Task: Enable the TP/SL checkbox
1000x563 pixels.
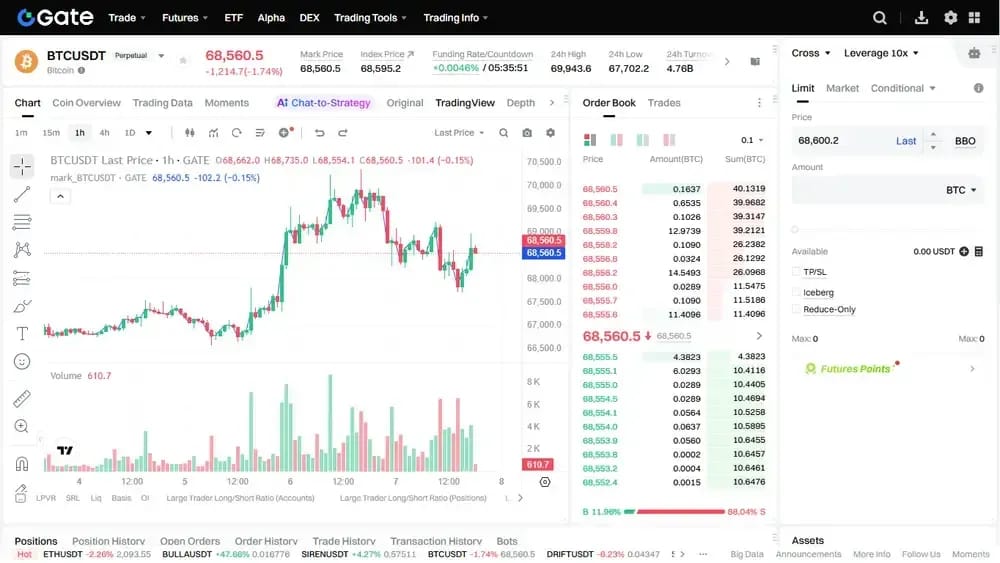Action: point(796,272)
